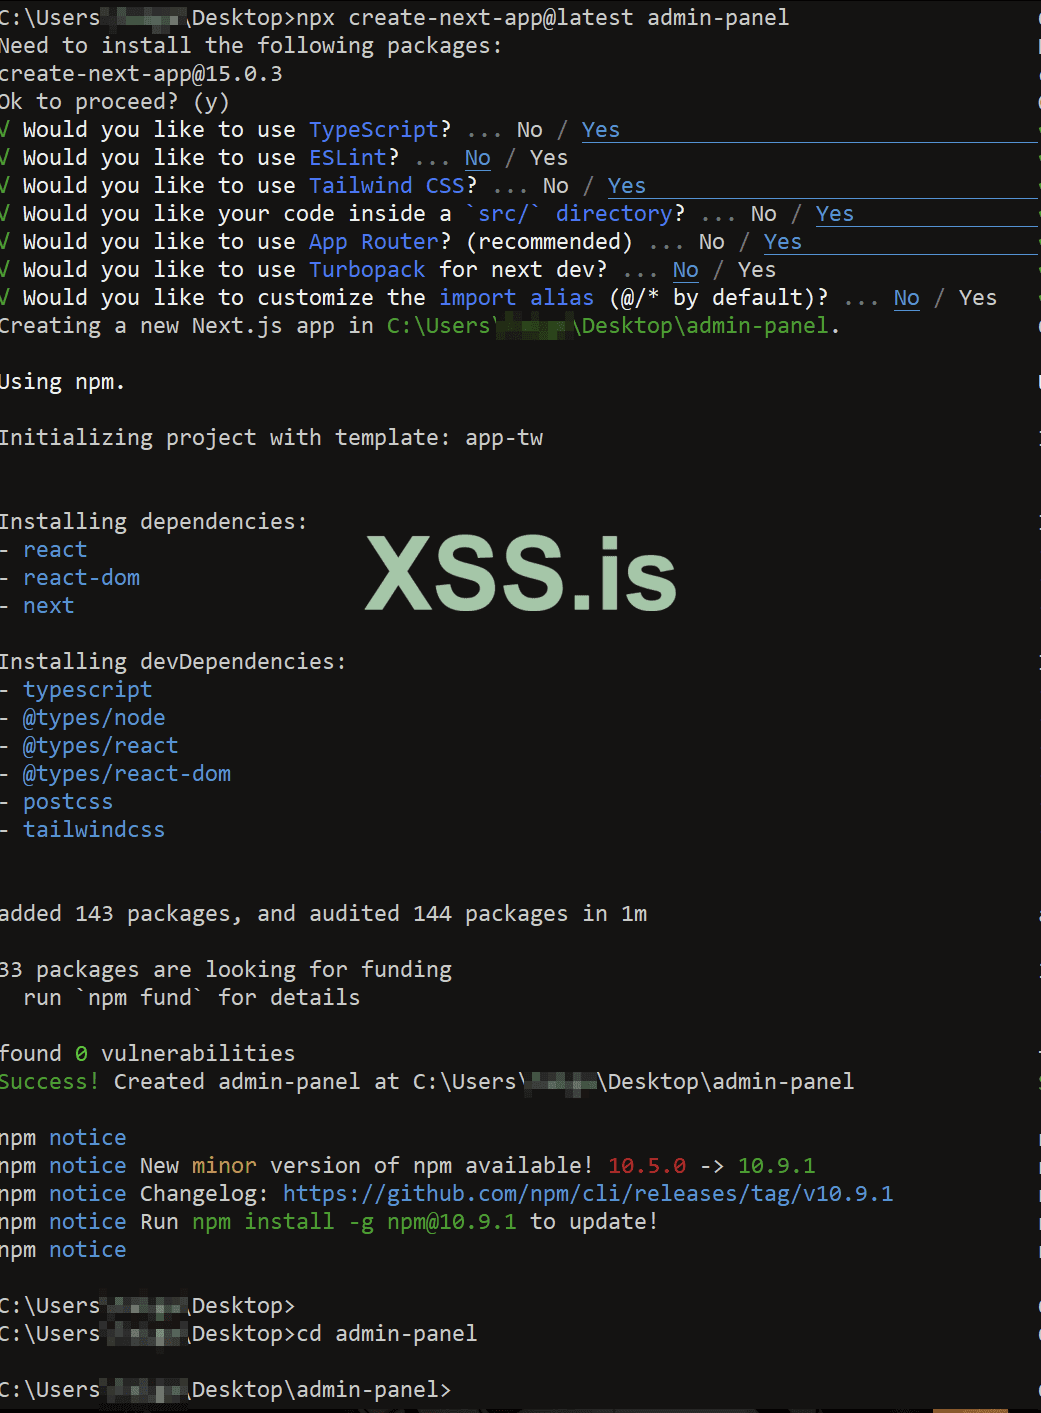1041x1413 pixels.
Task: Click 'added 143 packages' summary line
Action: click(x=324, y=914)
